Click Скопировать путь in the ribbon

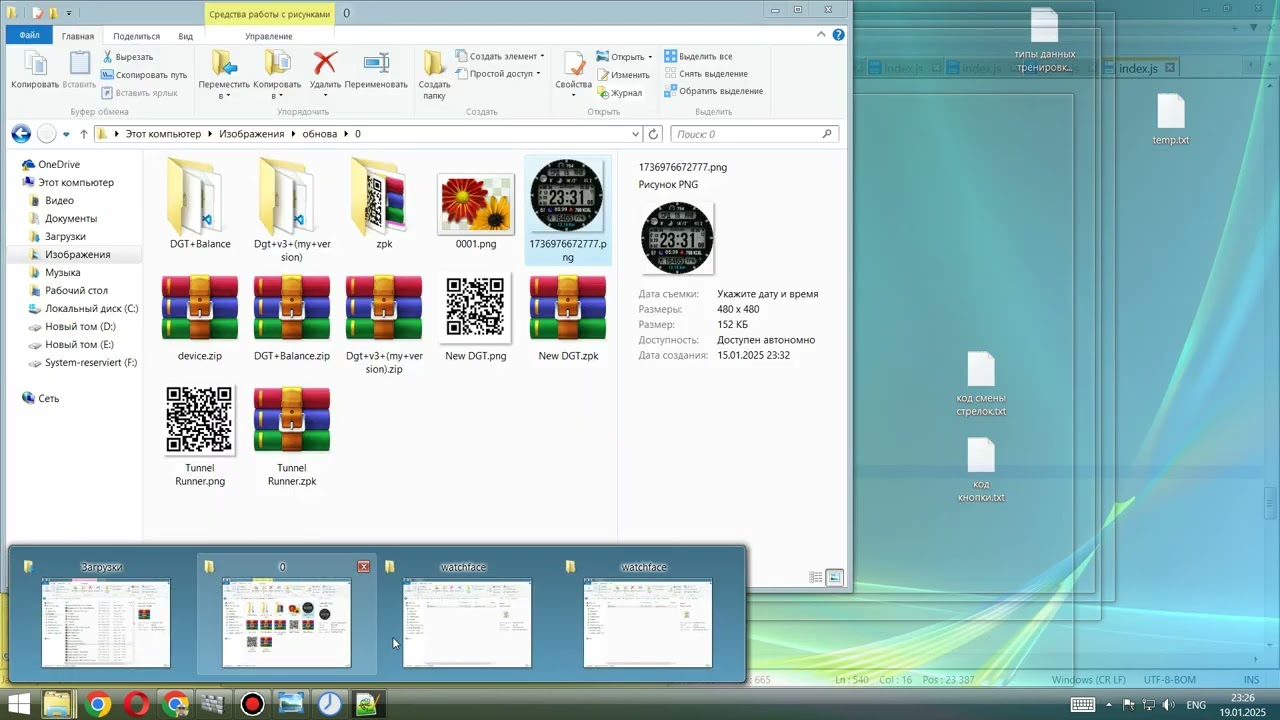click(x=144, y=75)
